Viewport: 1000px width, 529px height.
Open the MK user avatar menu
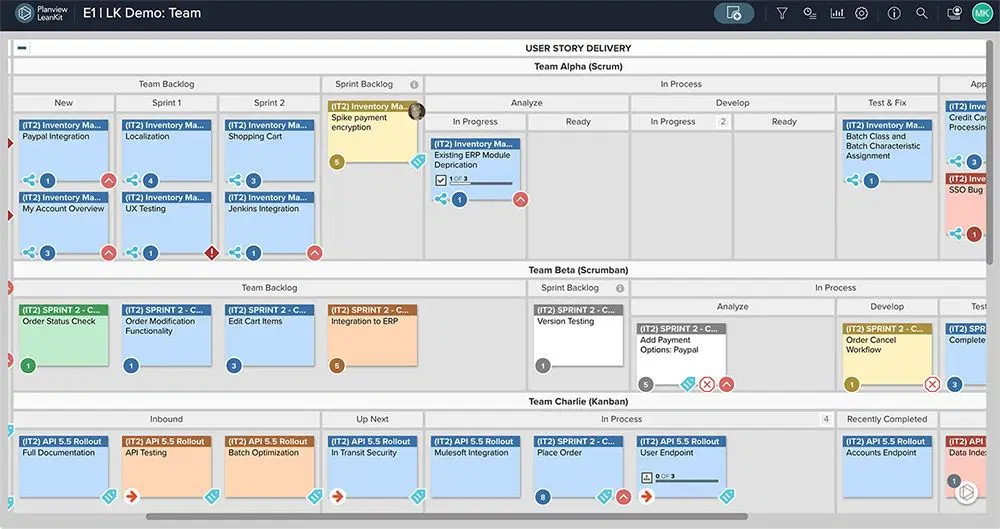pos(982,14)
